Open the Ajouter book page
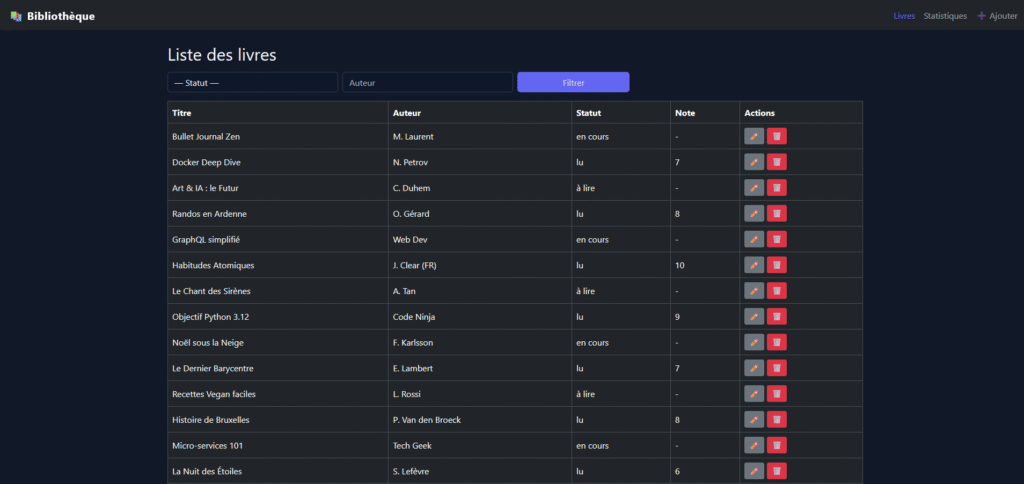 [997, 16]
